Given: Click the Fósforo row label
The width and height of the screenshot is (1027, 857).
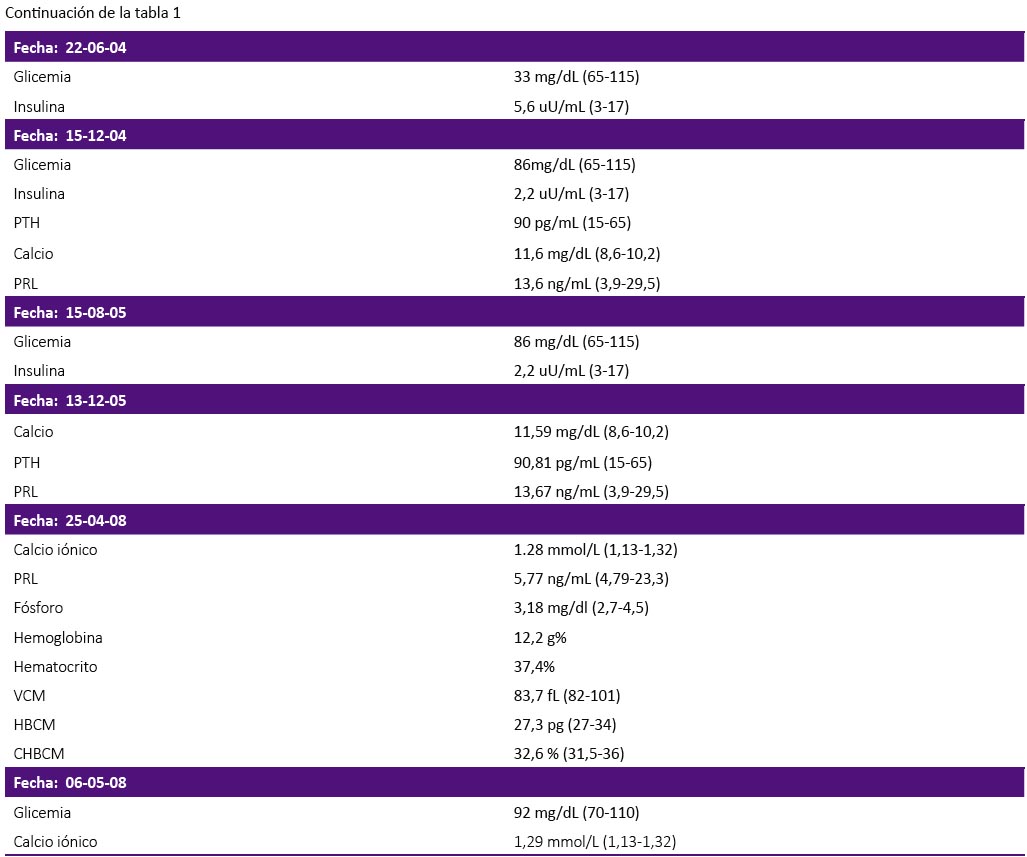Looking at the screenshot, I should 38,607.
